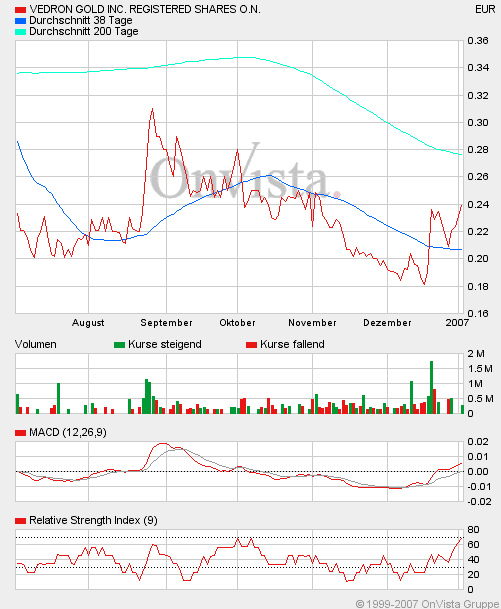Click the price axis value 0.16

point(478,314)
